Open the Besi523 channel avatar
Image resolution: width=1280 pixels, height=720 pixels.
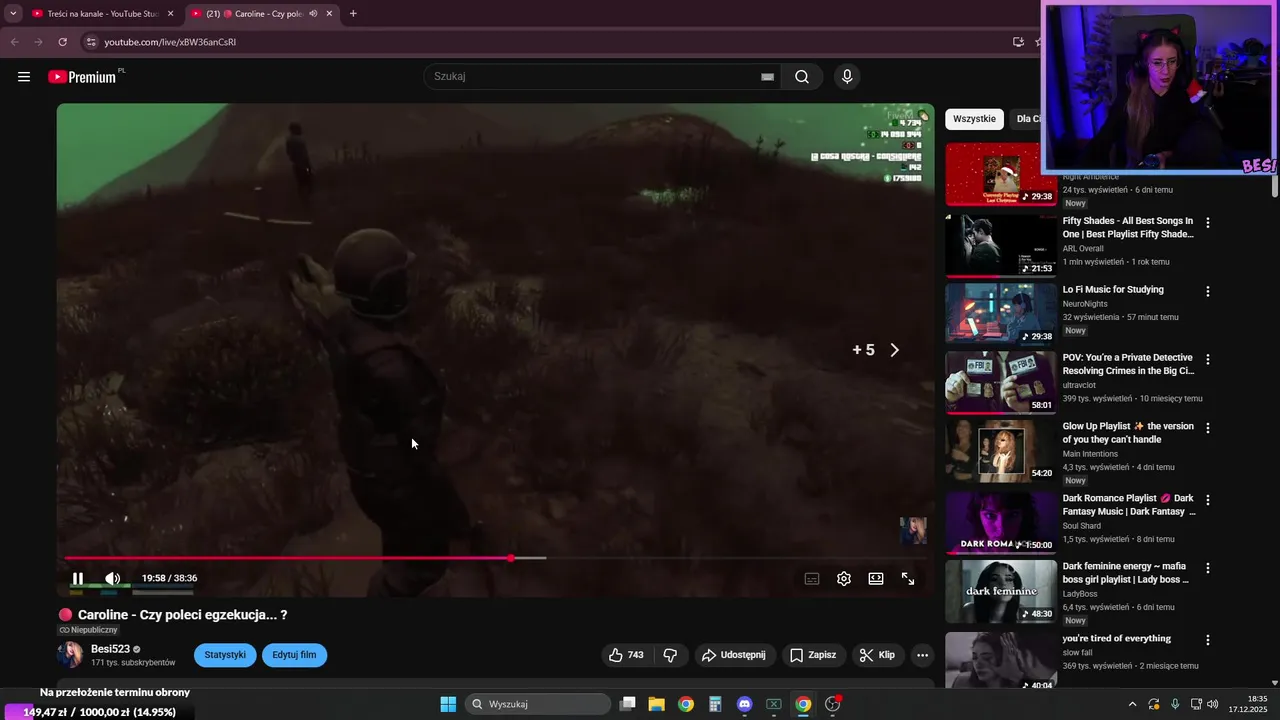tap(70, 655)
